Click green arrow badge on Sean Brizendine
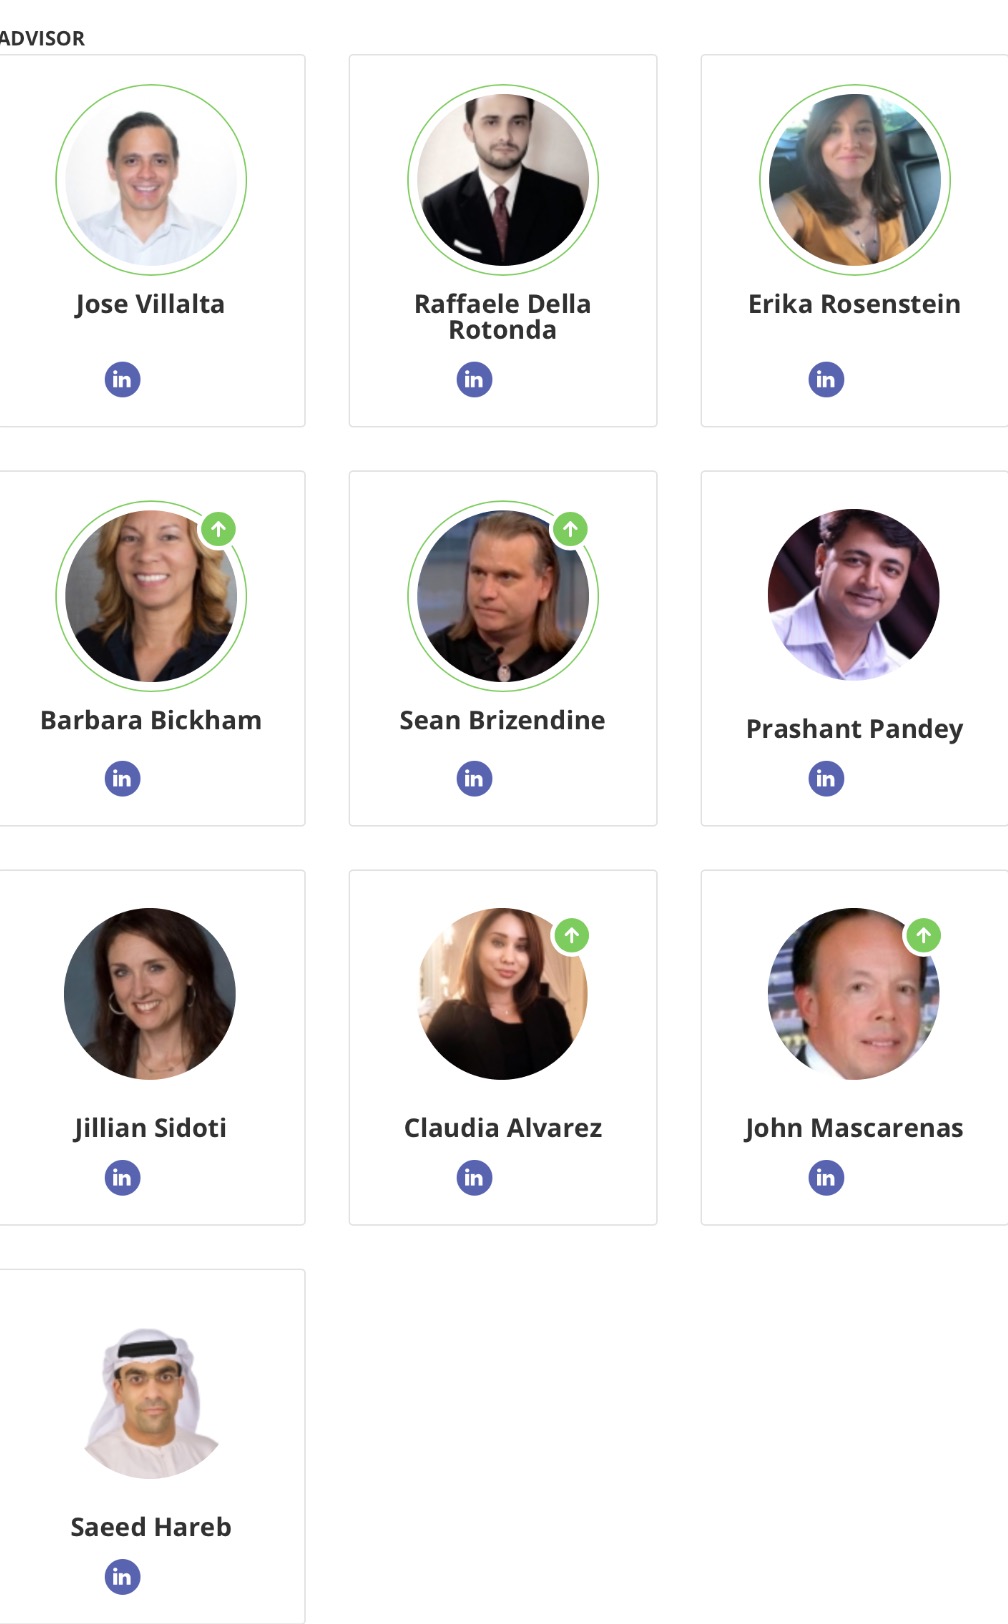Screen dimensions: 1008x1624 pos(570,528)
